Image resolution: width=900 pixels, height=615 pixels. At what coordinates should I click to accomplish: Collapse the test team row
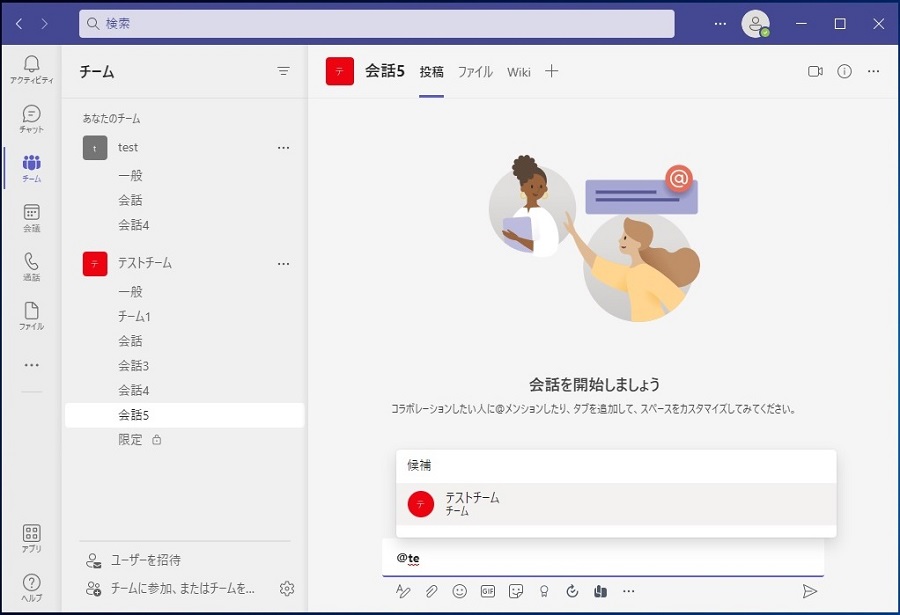185,148
